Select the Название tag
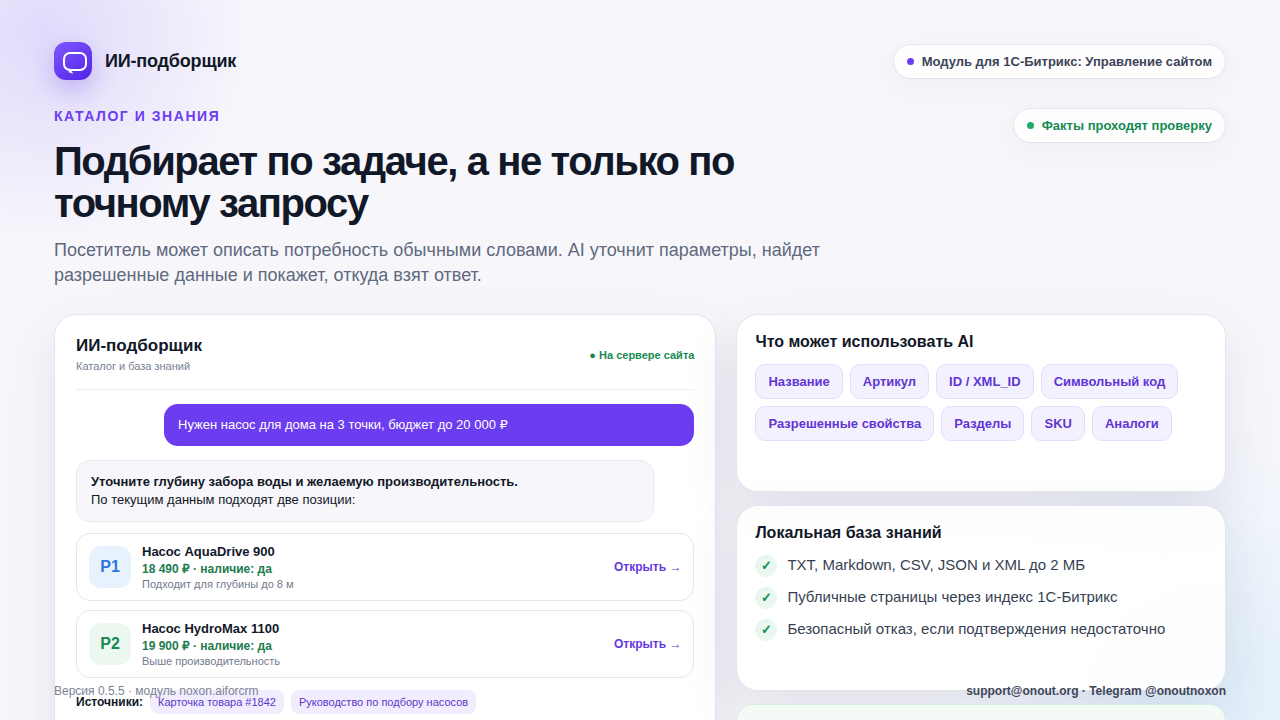The image size is (1280, 720). (799, 382)
